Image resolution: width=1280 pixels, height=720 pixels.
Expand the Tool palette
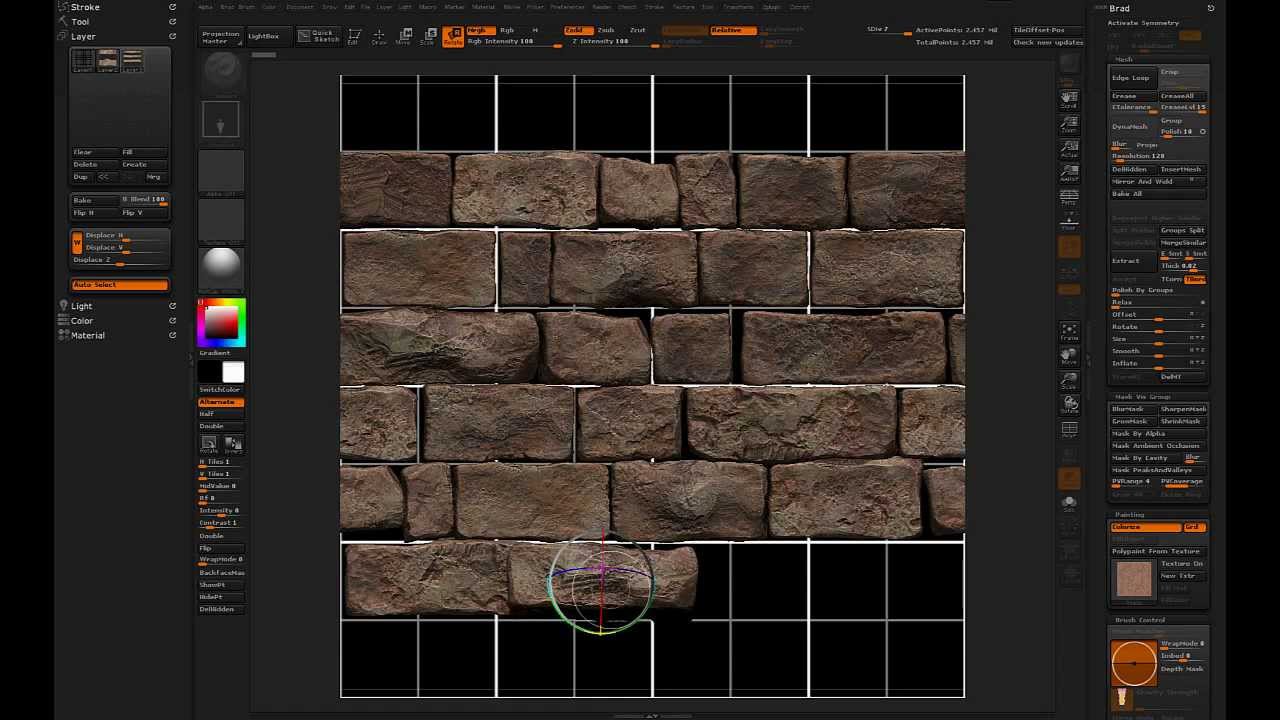pos(80,21)
